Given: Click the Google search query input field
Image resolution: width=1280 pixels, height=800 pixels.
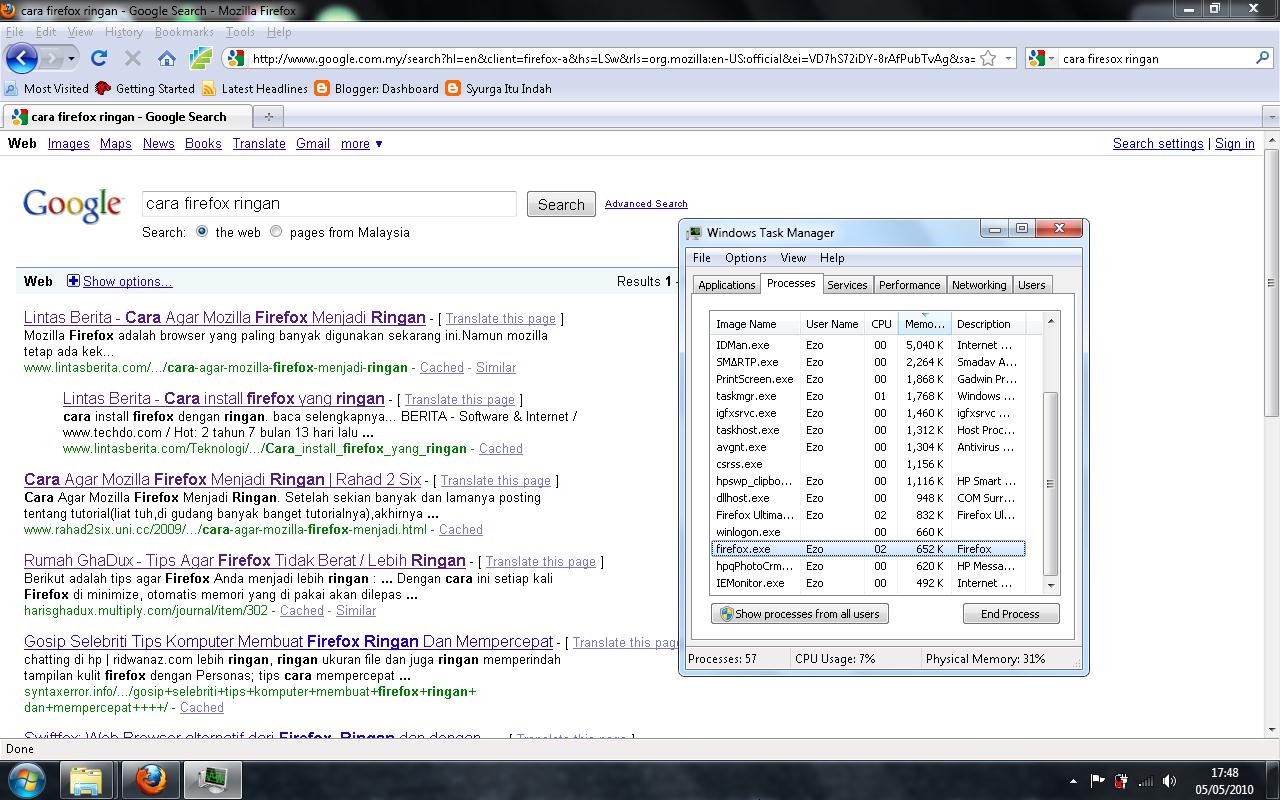Looking at the screenshot, I should pos(329,204).
